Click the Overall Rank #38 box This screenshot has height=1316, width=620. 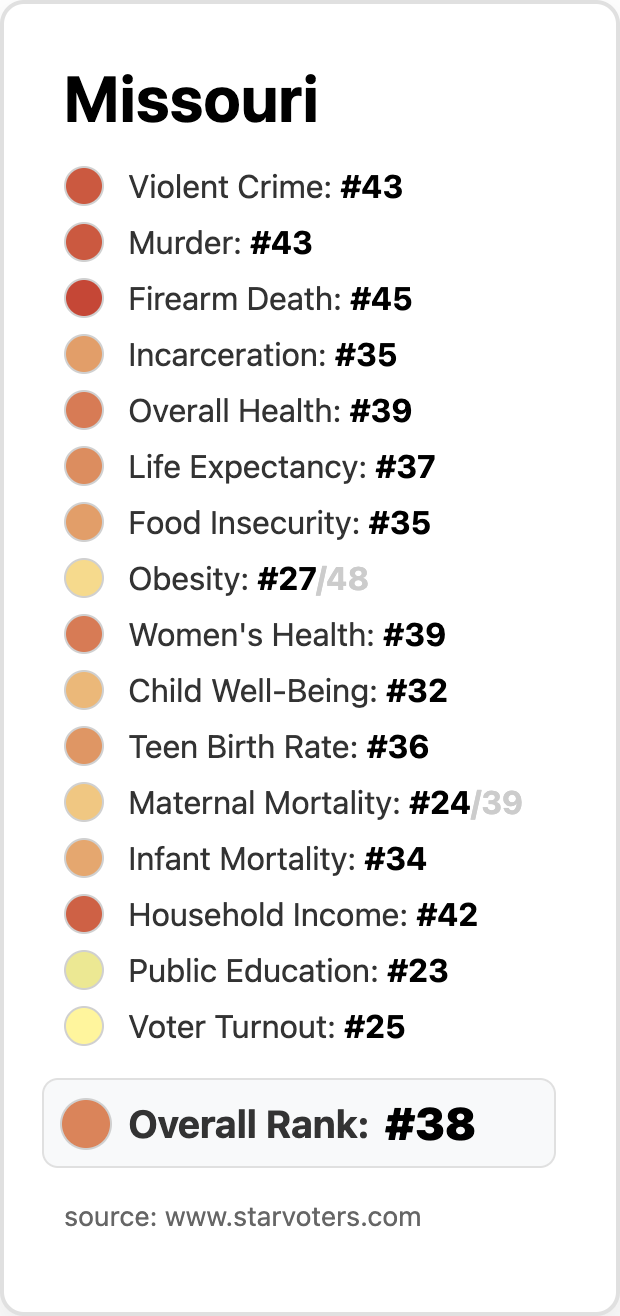point(300,1123)
